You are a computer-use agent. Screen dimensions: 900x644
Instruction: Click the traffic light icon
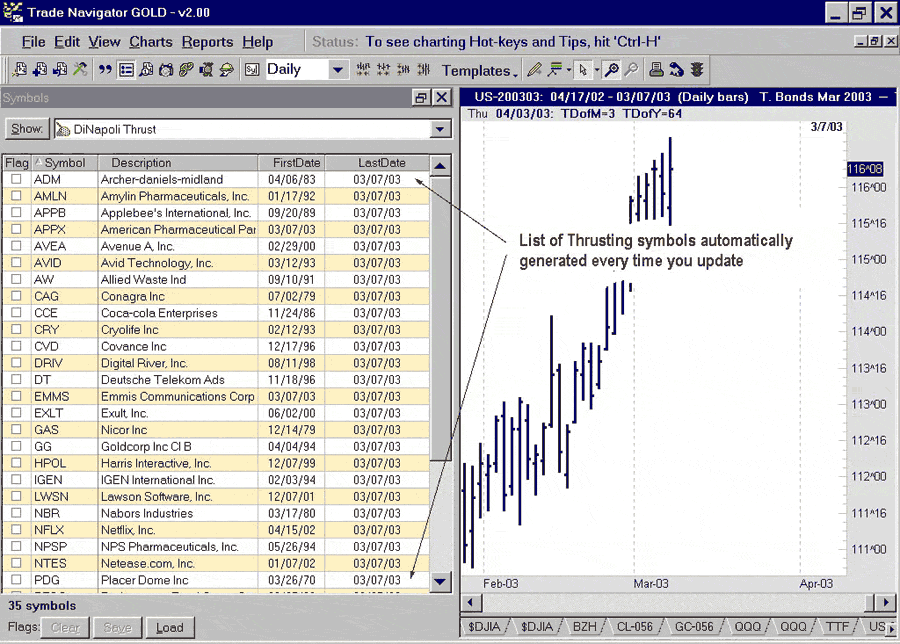click(x=697, y=70)
